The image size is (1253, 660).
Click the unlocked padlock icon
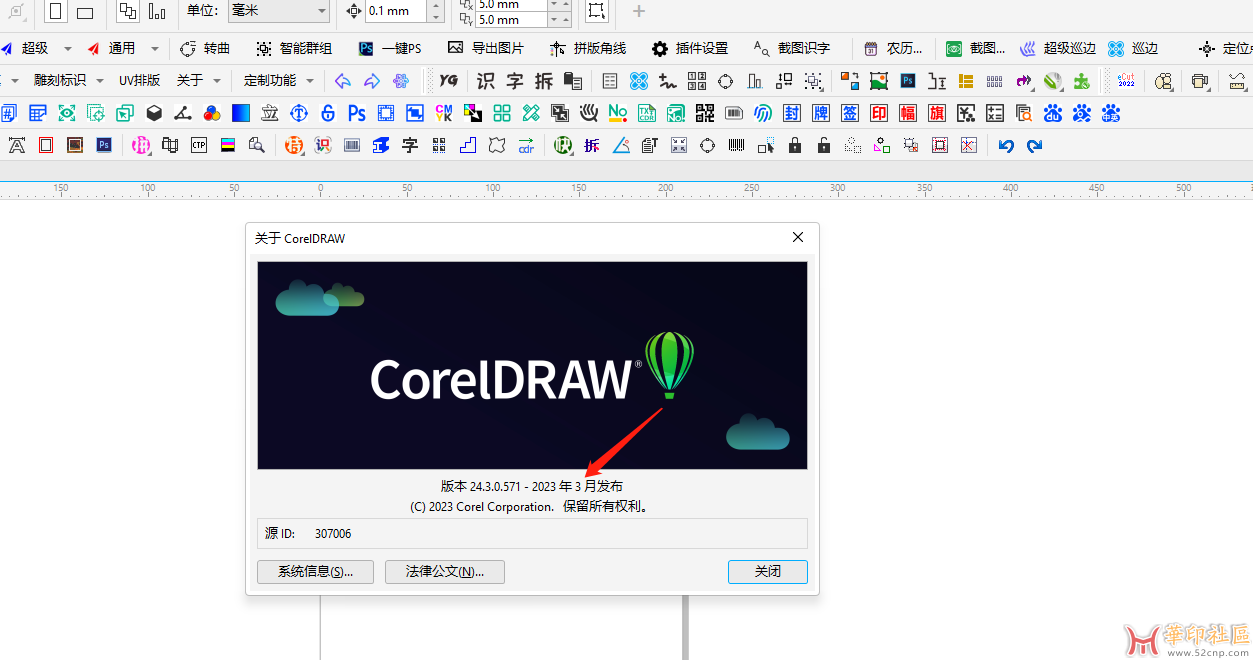pyautogui.click(x=824, y=146)
